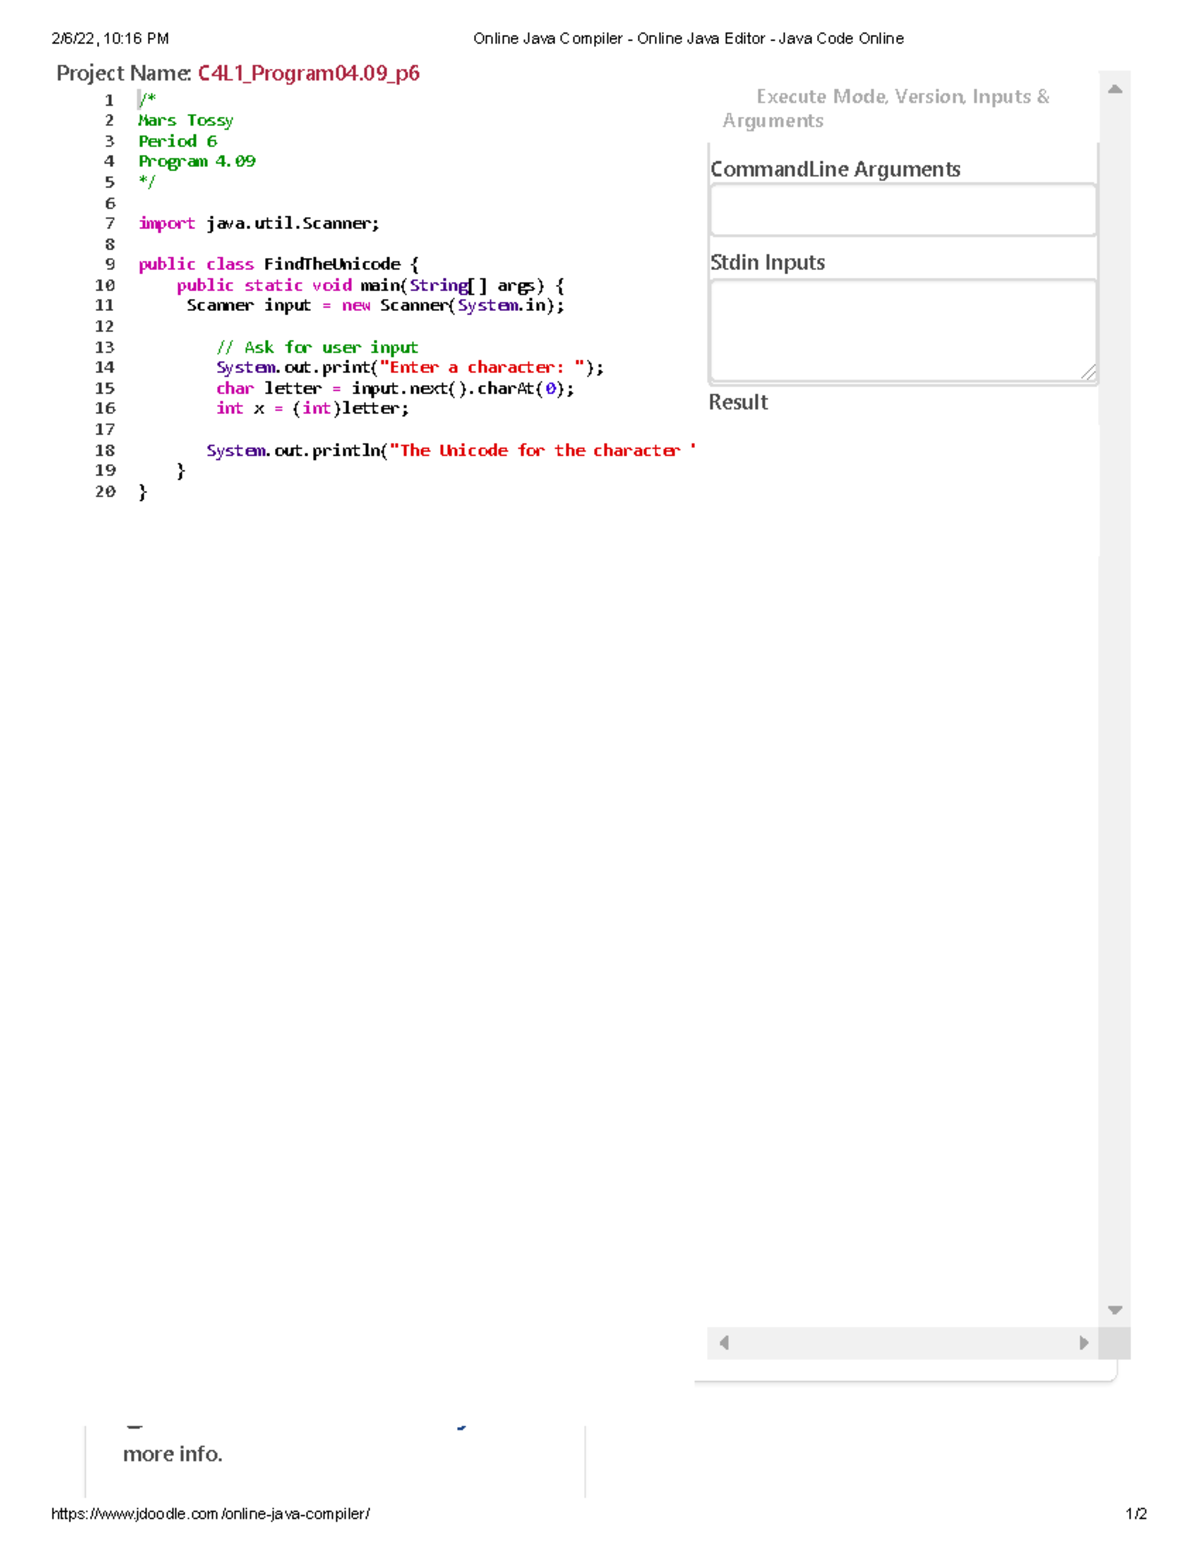Click the horizontal scrollbar track
The image size is (1200, 1553).
pos(902,1343)
